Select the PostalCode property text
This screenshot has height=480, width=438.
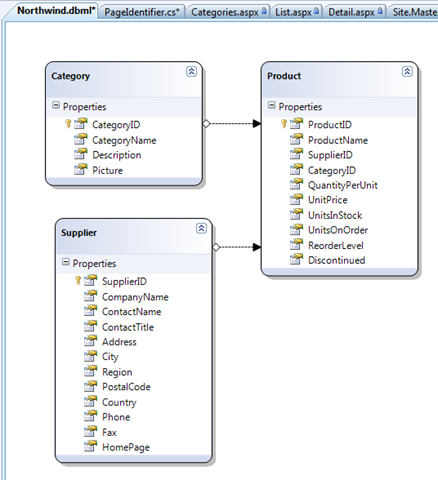tap(126, 387)
